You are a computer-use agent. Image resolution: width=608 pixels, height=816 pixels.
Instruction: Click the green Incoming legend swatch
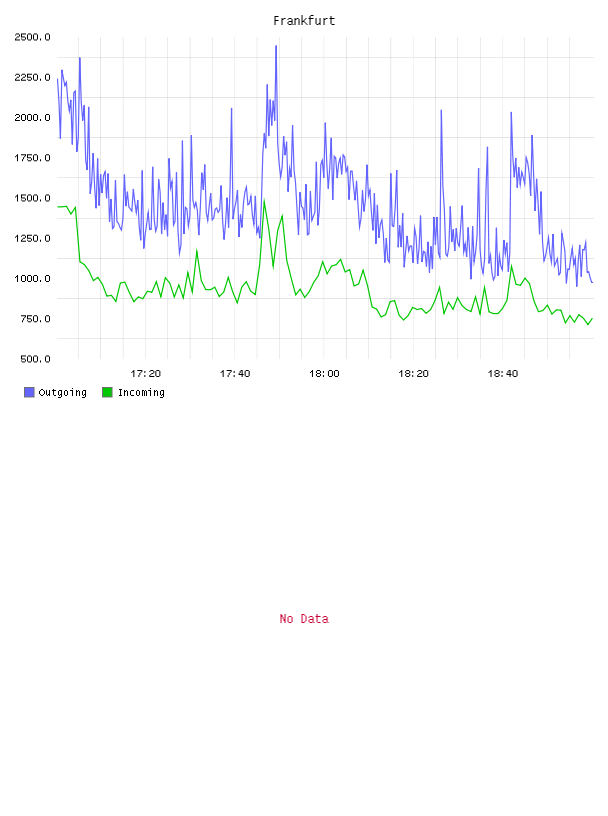coord(107,392)
